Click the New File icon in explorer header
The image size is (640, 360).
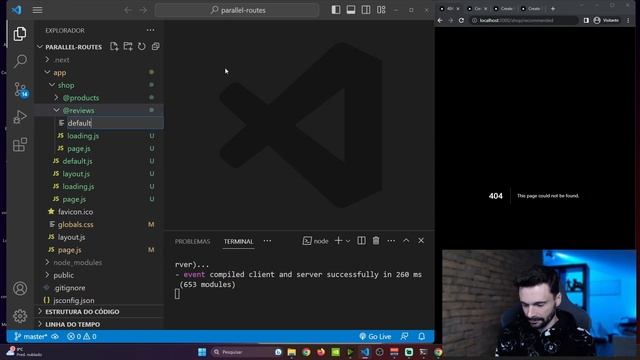click(x=114, y=47)
